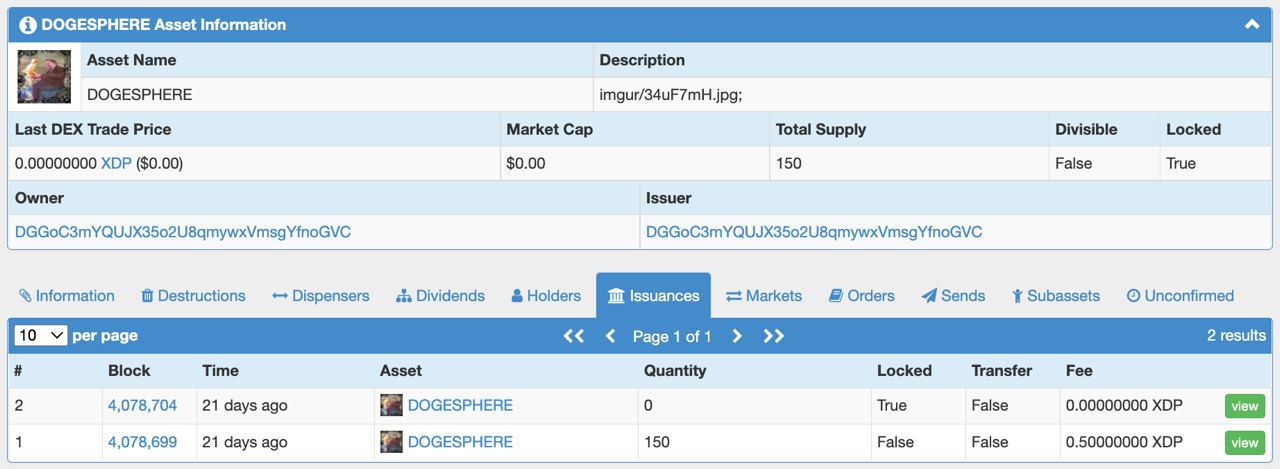Click the book icon on Orders tab

836,296
